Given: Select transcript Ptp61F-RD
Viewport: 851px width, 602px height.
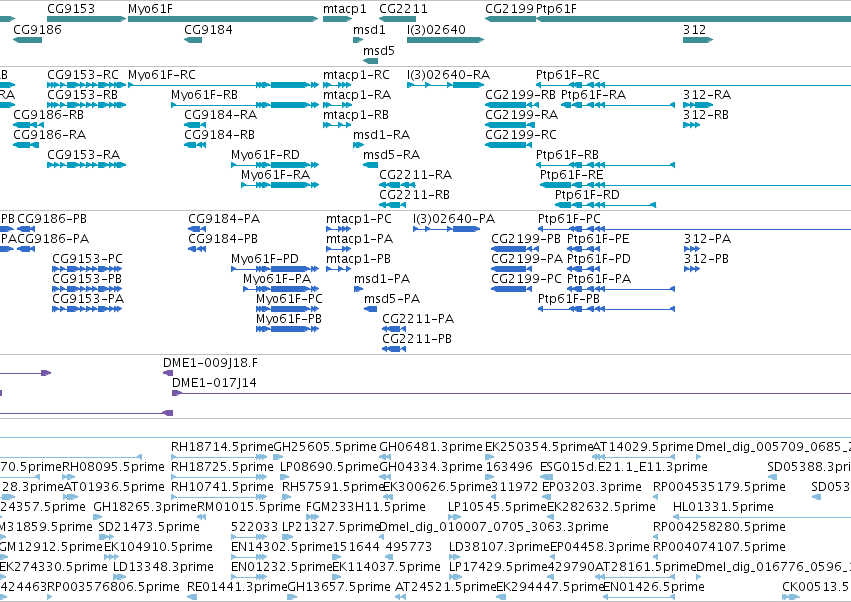Looking at the screenshot, I should click(605, 205).
